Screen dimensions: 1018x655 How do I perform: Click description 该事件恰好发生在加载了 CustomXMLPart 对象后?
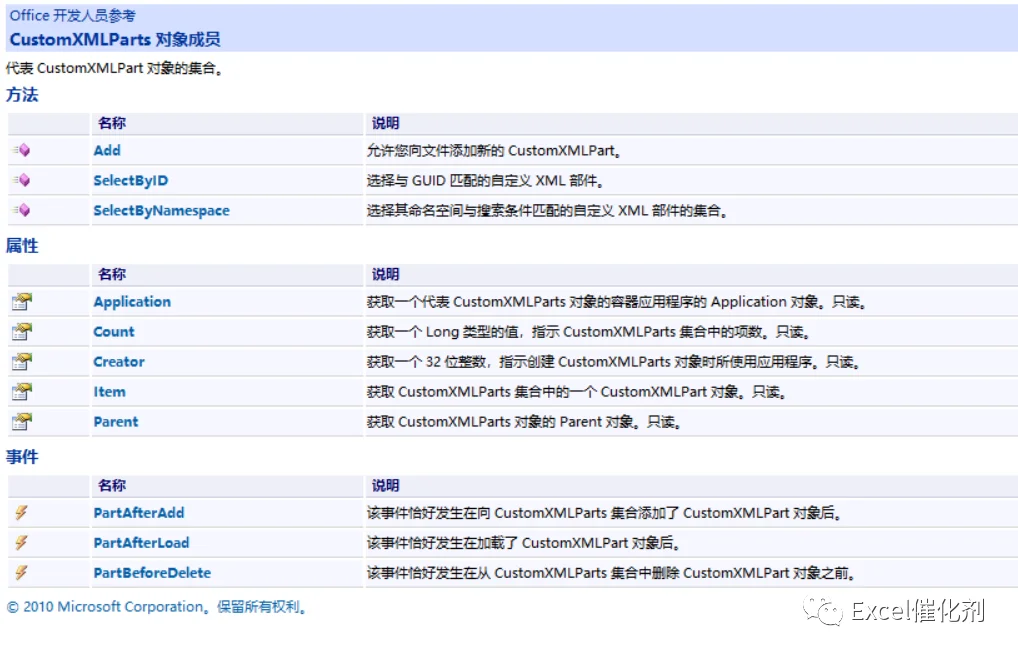click(524, 543)
